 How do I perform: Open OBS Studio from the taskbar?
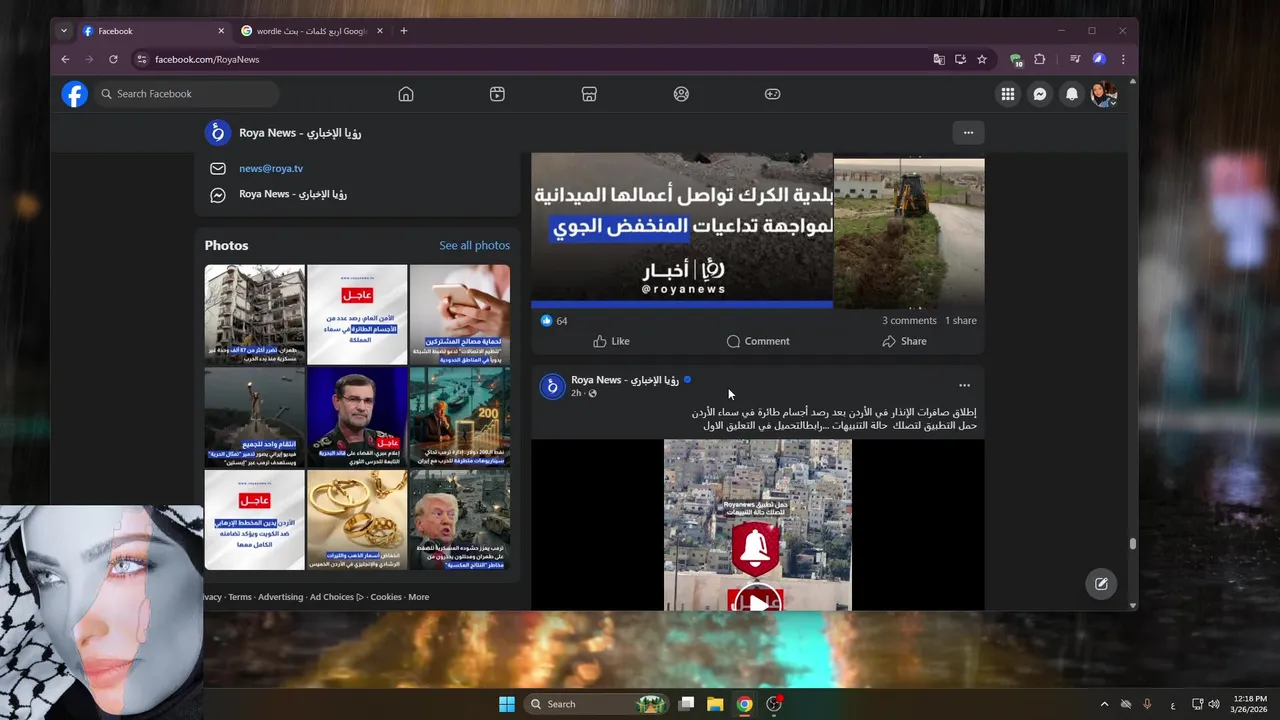773,704
